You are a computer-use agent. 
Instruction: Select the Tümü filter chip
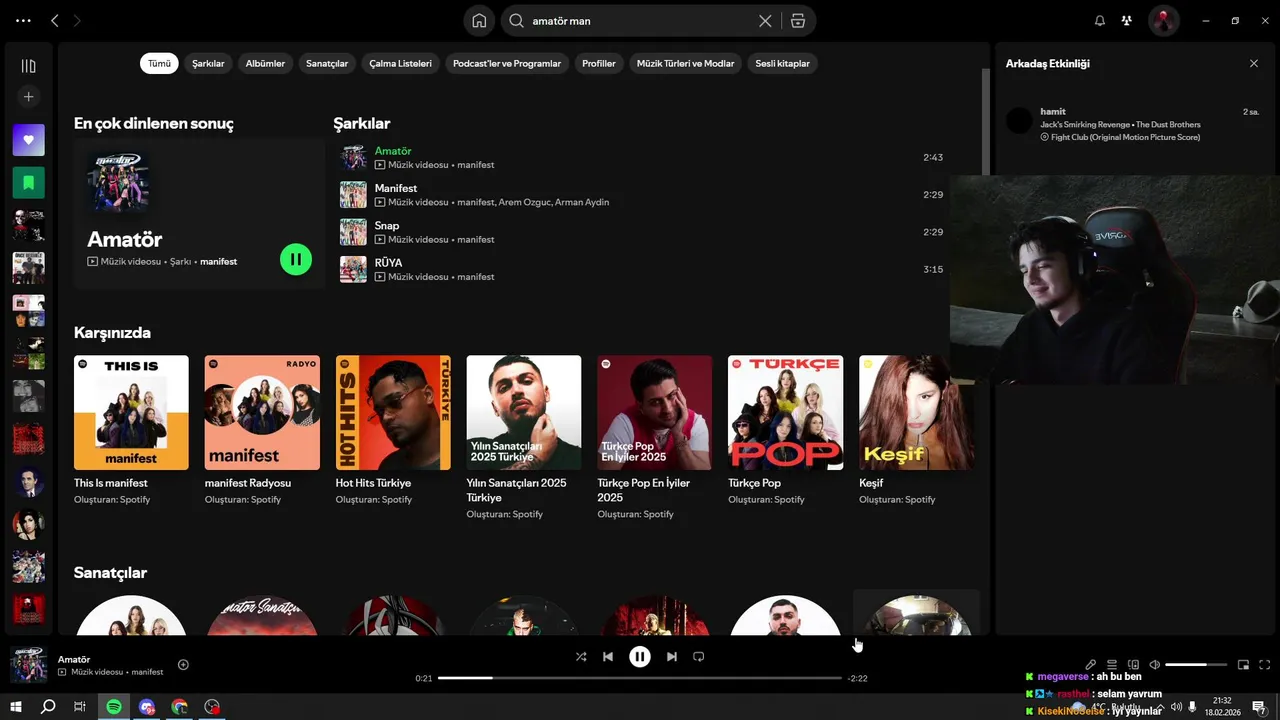[159, 63]
